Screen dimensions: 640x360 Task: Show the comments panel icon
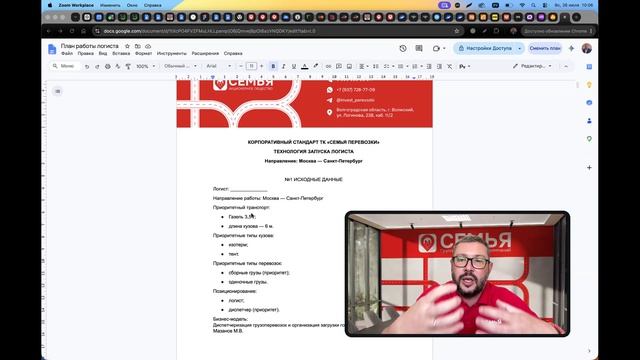[x=419, y=48]
